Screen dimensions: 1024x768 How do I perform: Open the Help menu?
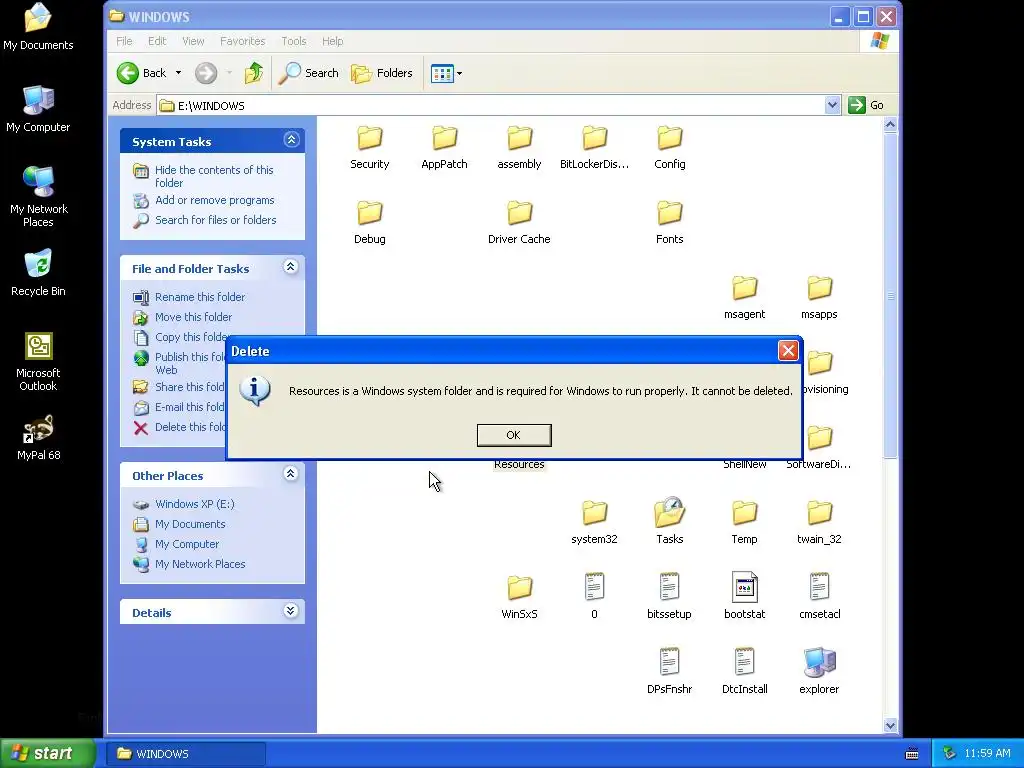point(332,41)
